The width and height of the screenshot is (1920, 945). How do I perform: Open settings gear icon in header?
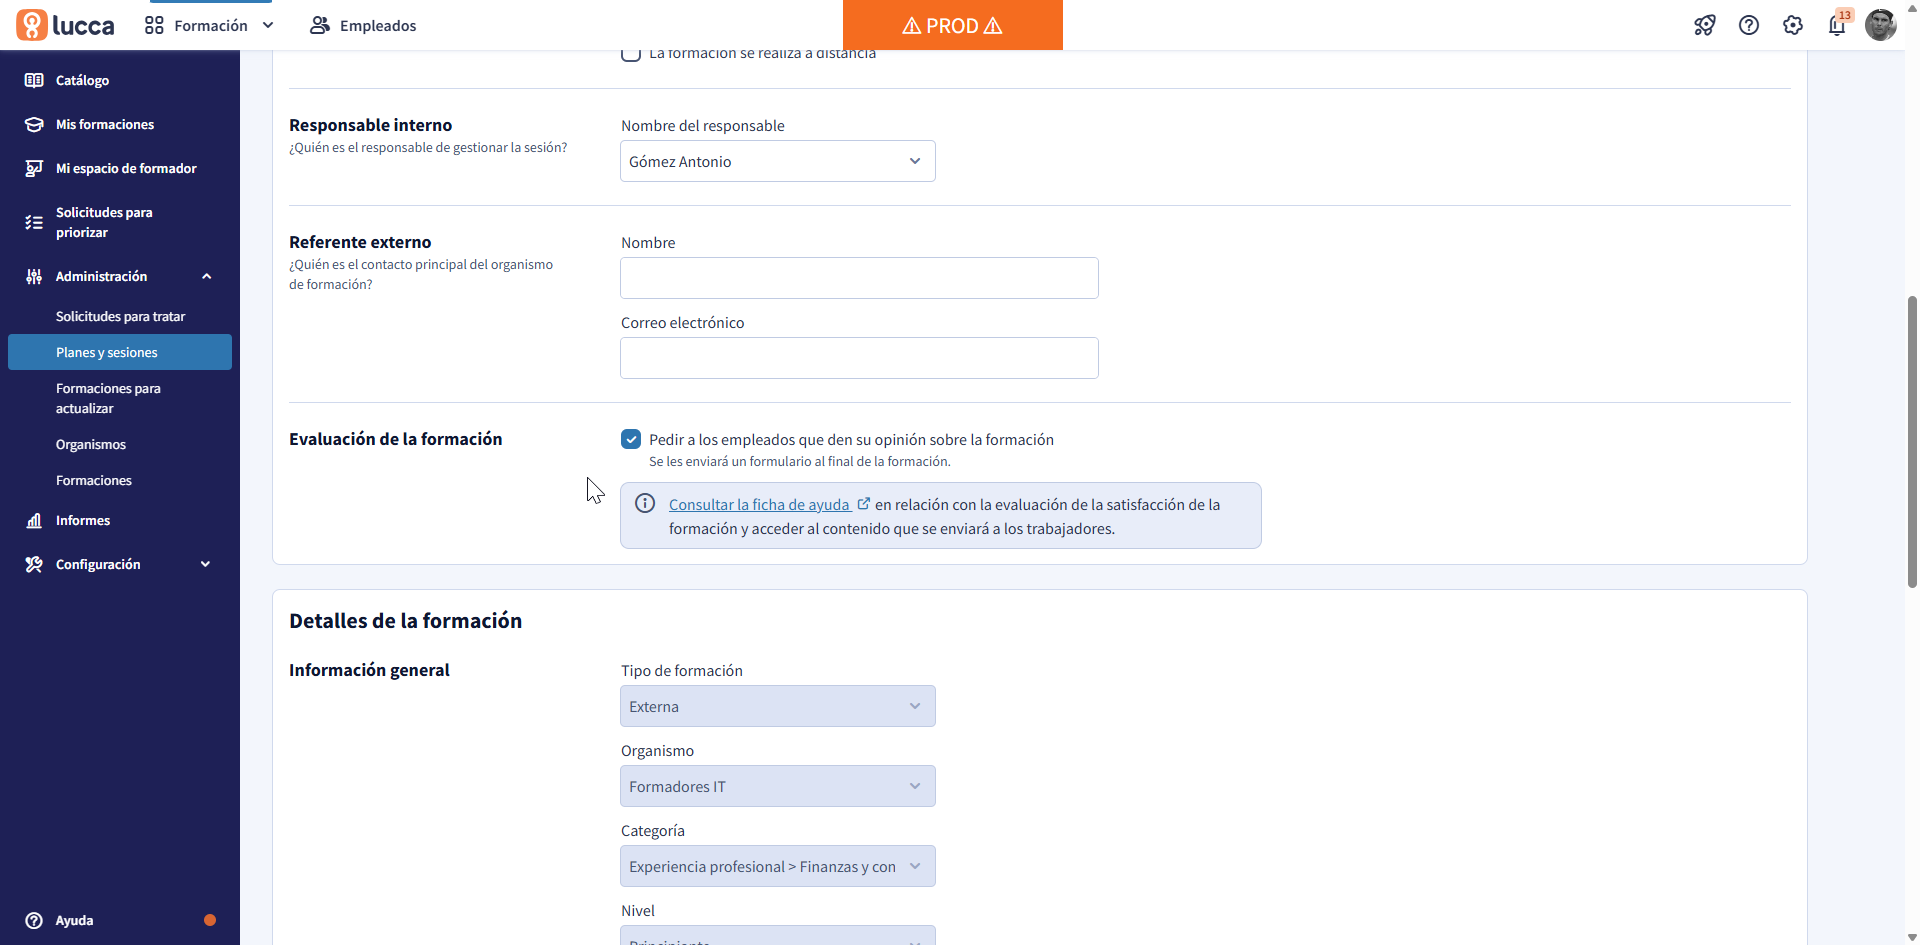[x=1793, y=26]
